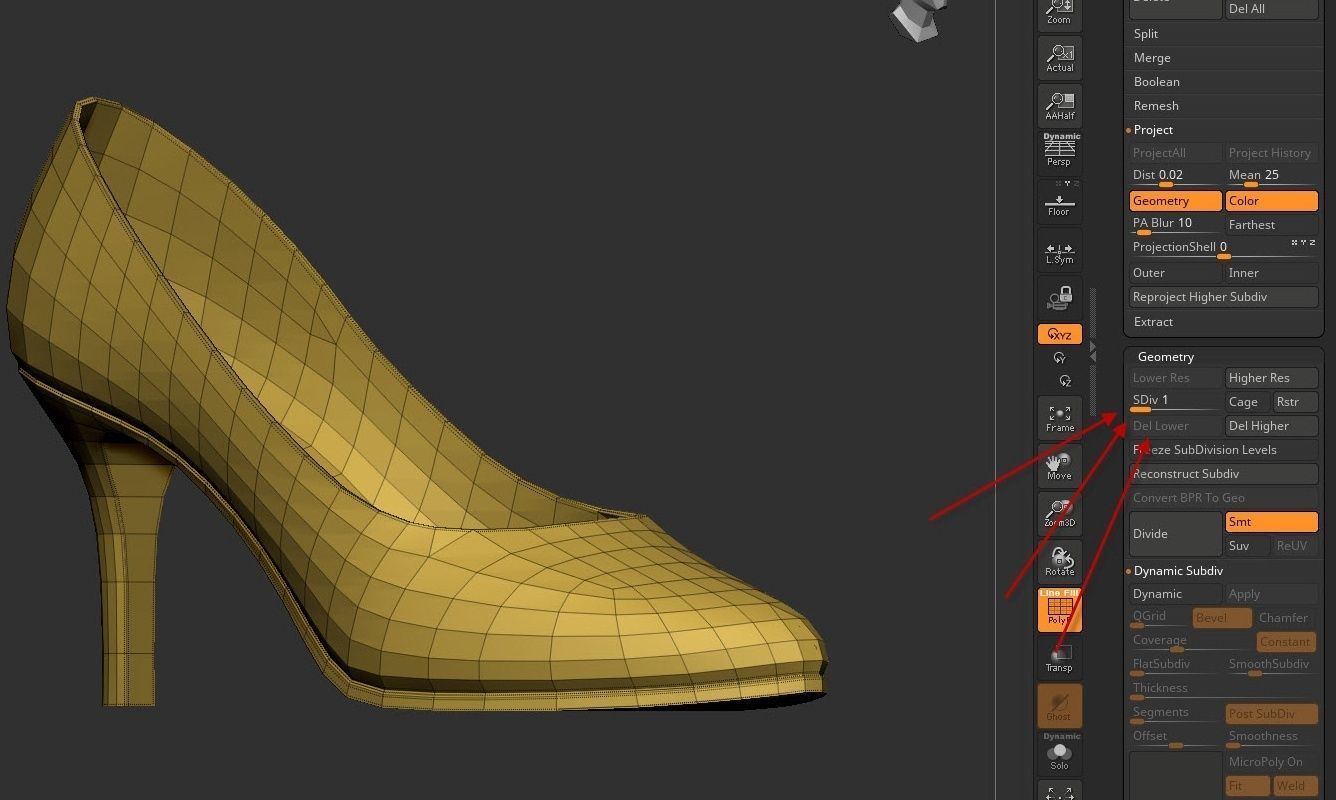
Task: Toggle the Geometry projection button
Action: pos(1176,201)
